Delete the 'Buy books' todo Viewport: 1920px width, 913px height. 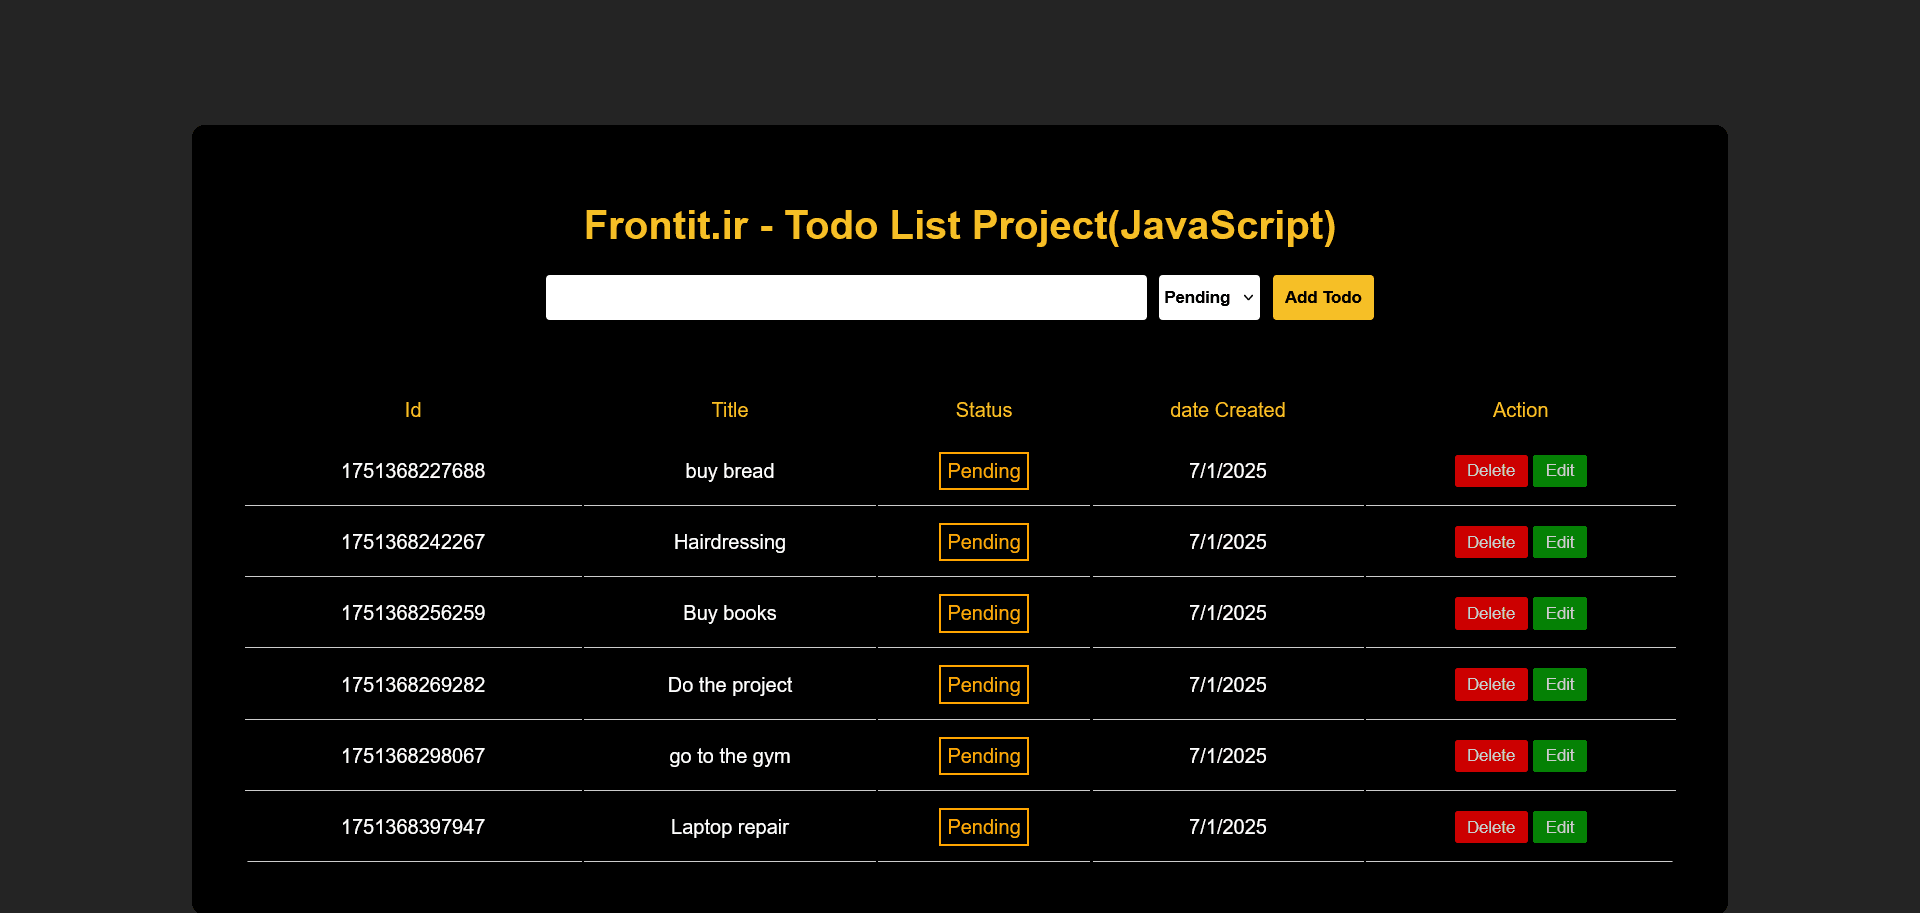coord(1490,613)
